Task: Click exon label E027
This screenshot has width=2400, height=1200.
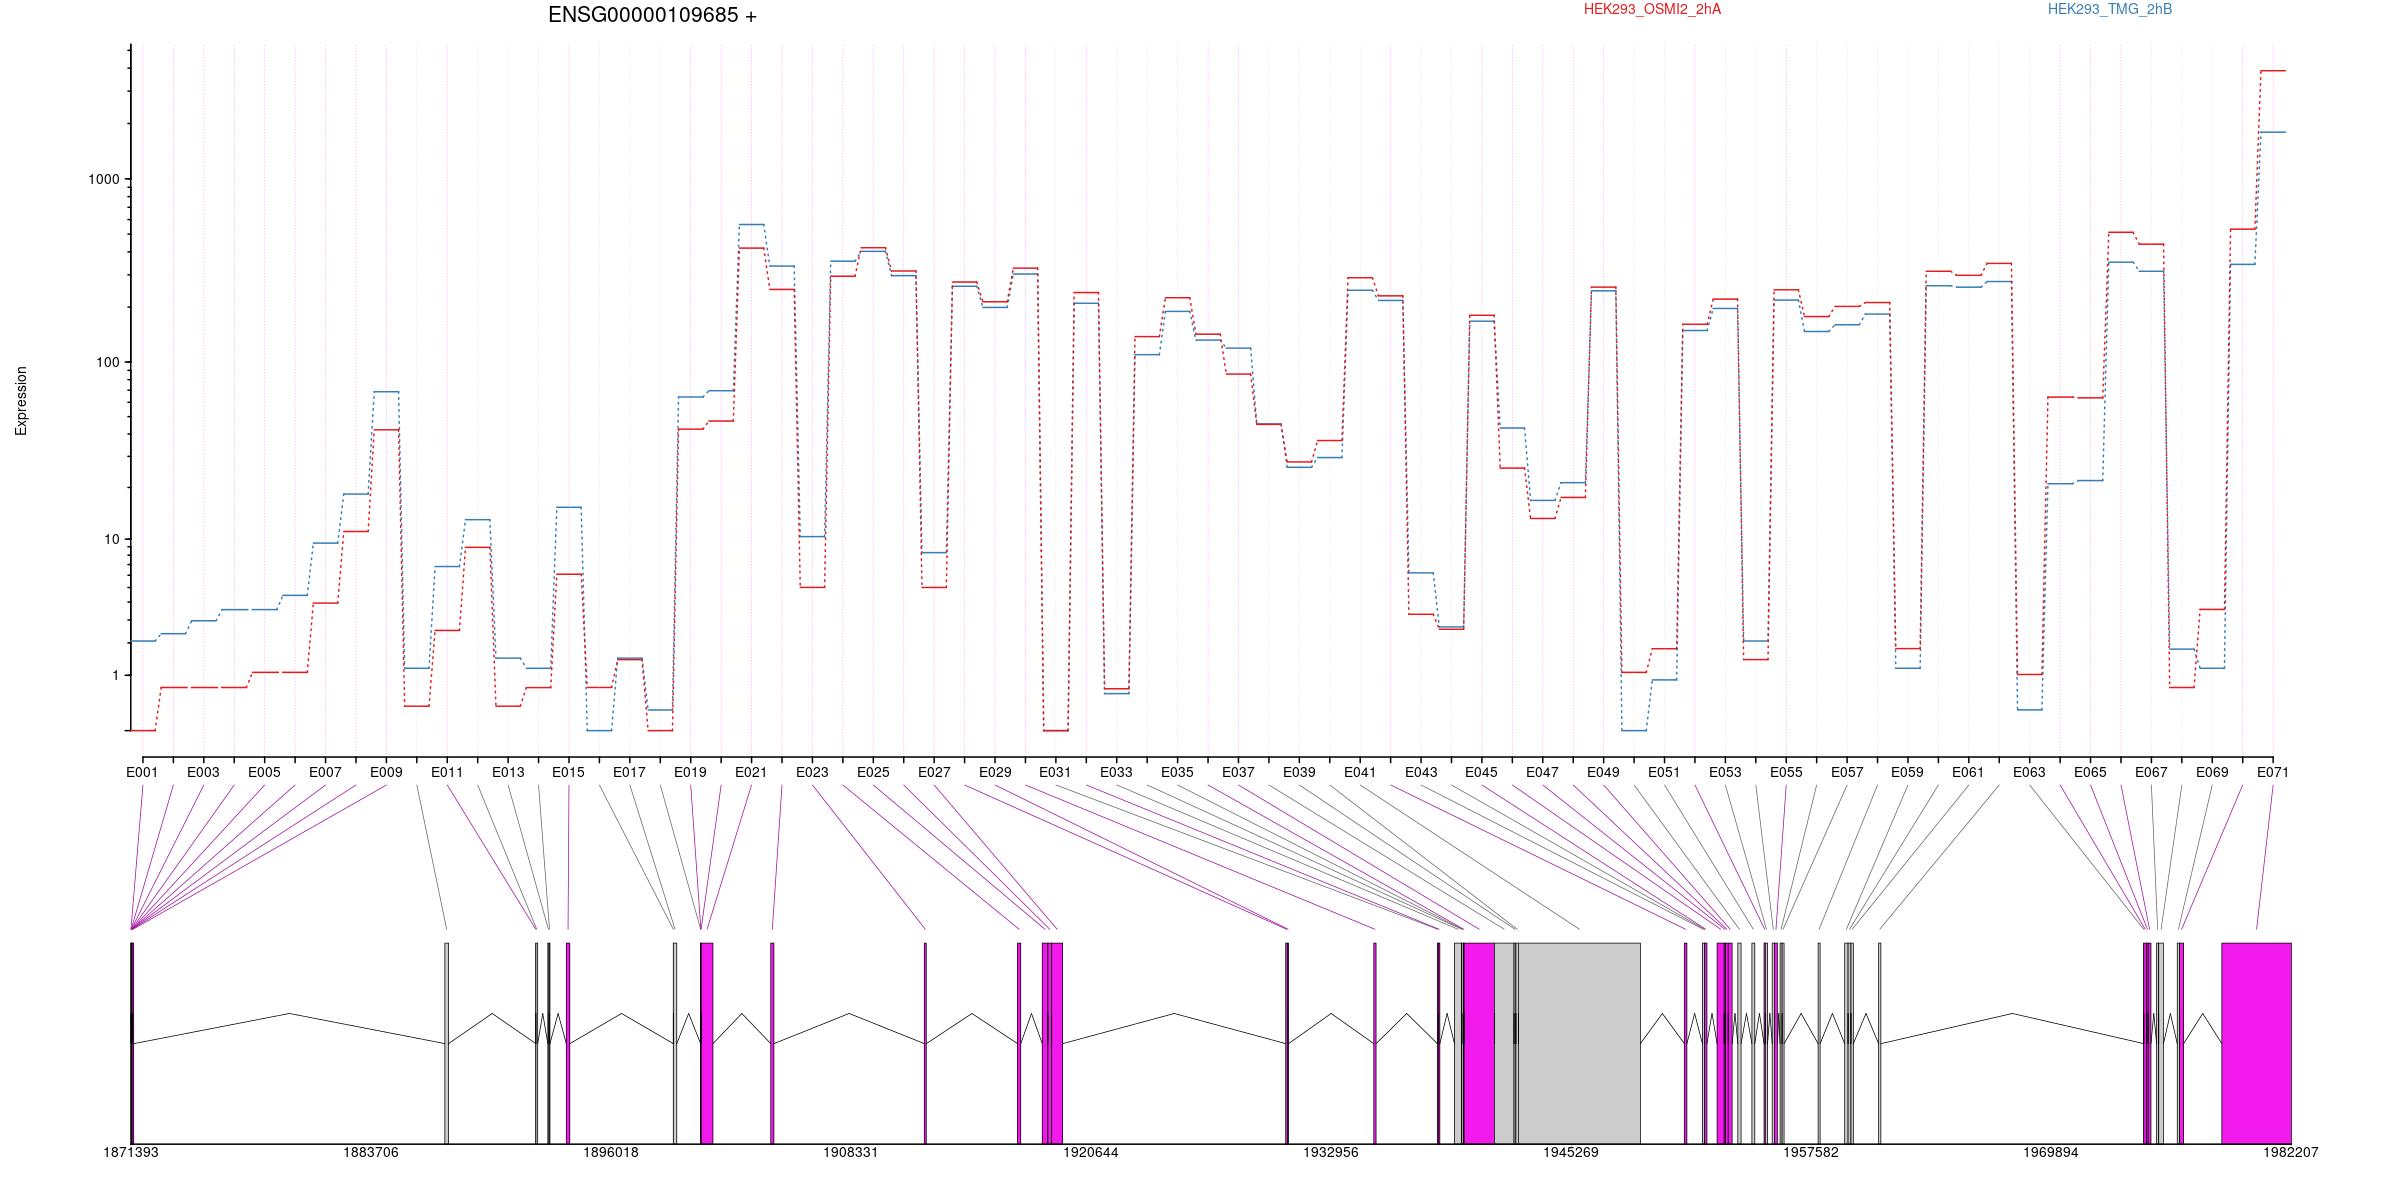Action: tap(934, 772)
